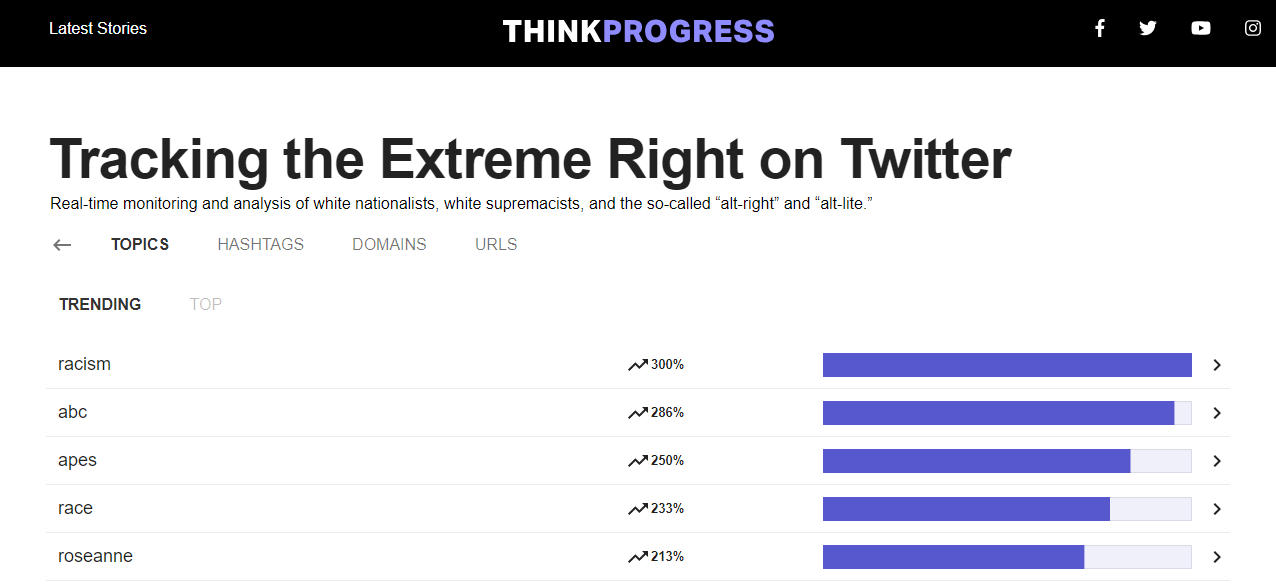Click the back arrow beside Topics
The height and width of the screenshot is (587, 1276).
(62, 245)
